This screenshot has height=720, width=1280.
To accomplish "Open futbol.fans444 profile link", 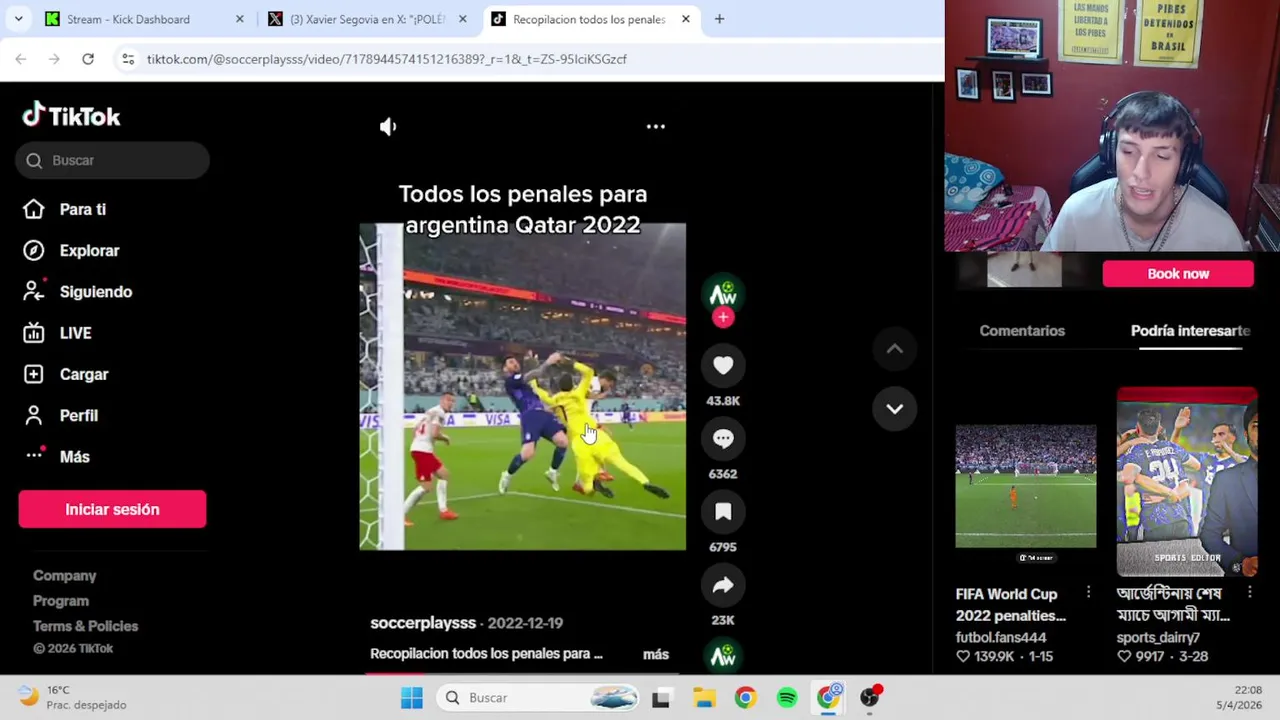I will tap(1001, 638).
